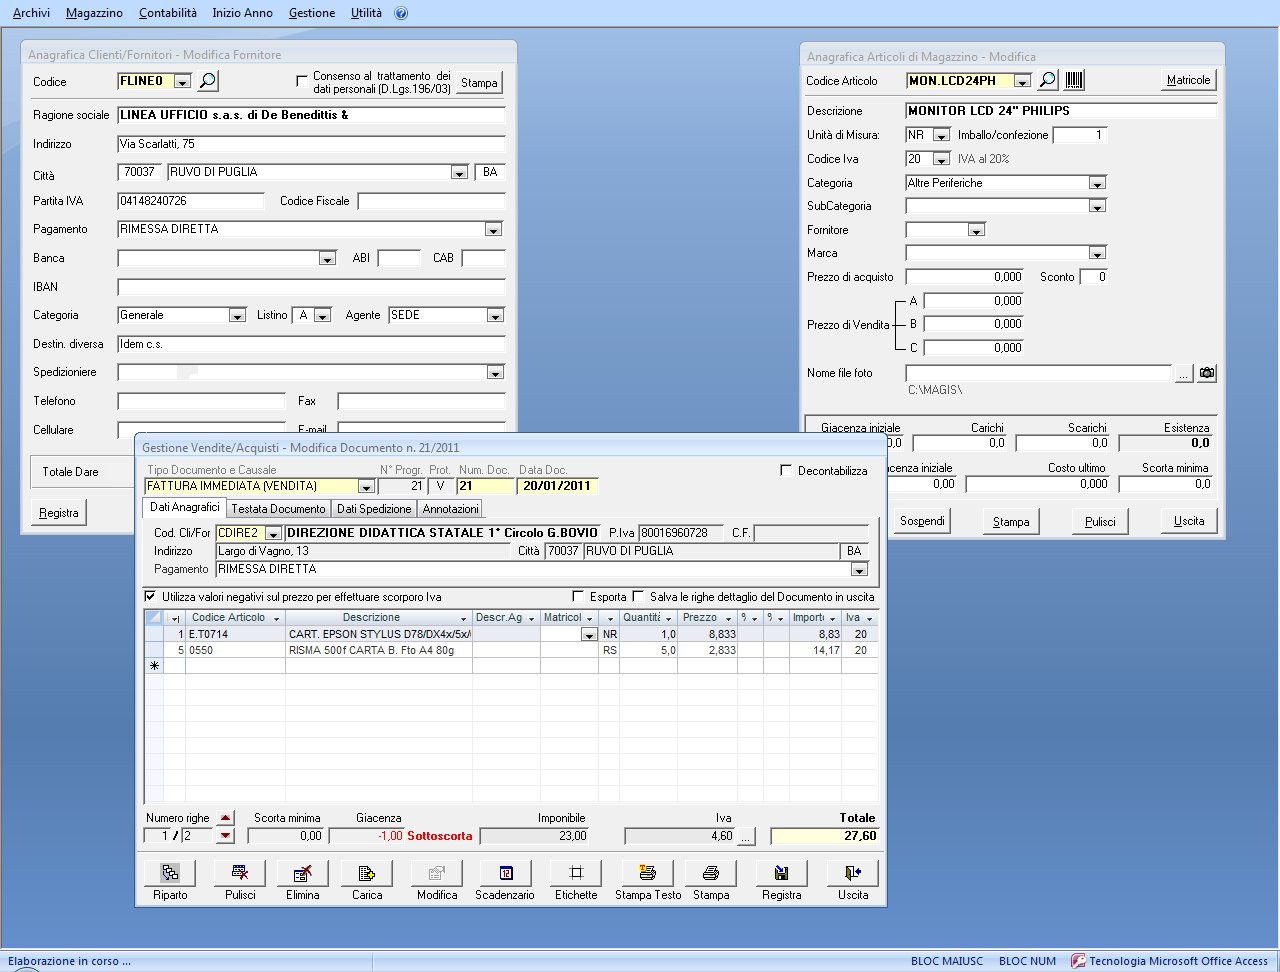Click the barcode icon beside Codice Articolo

coord(1074,80)
